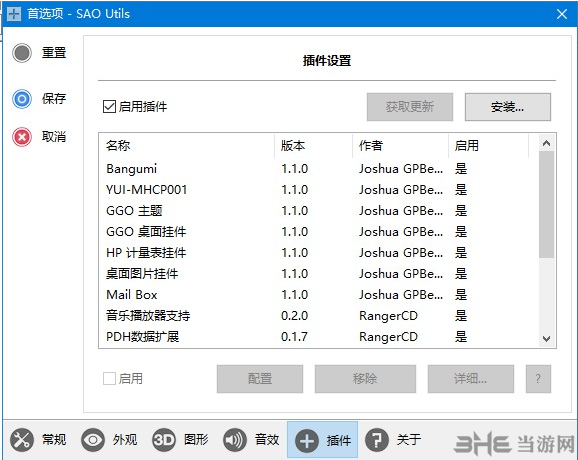Select the YUI-MHCP001 plugin row
Screen dimensions: 578x460
318,190
